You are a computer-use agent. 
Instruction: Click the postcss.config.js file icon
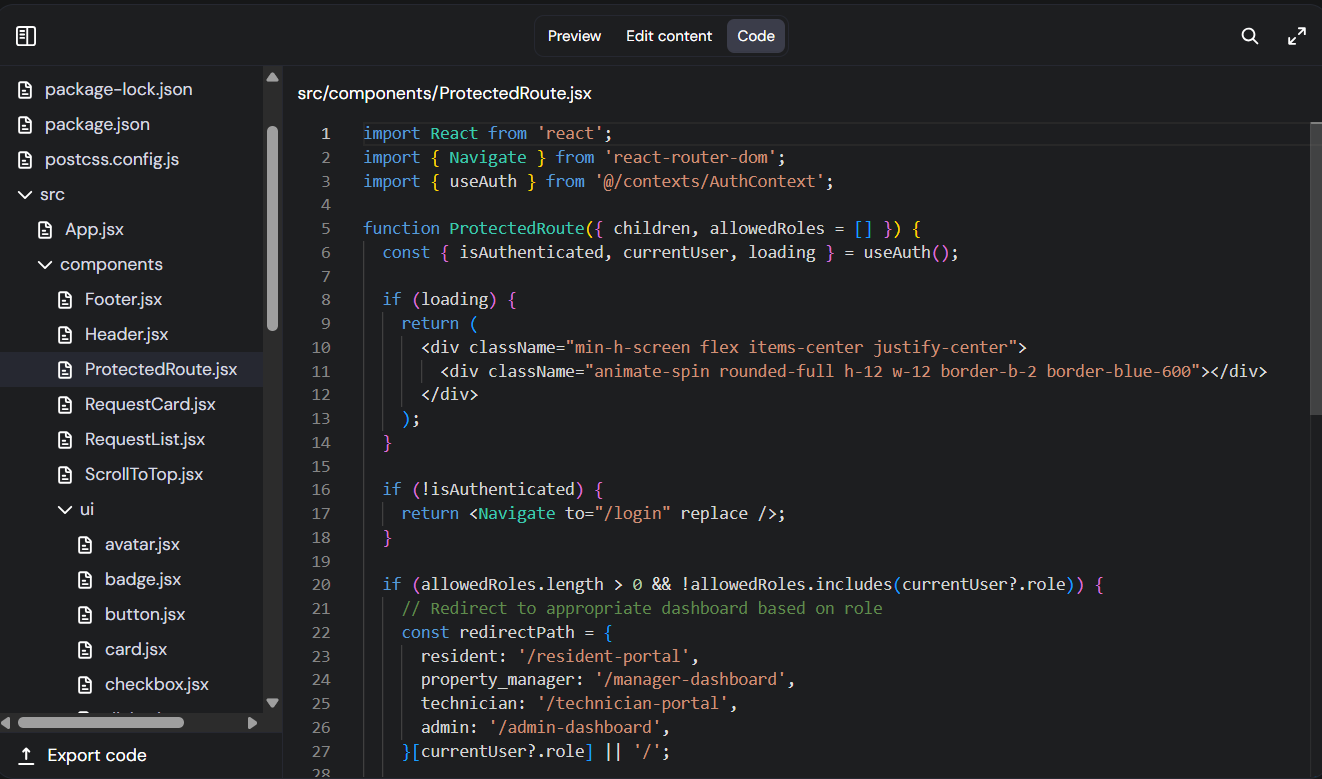(x=26, y=160)
